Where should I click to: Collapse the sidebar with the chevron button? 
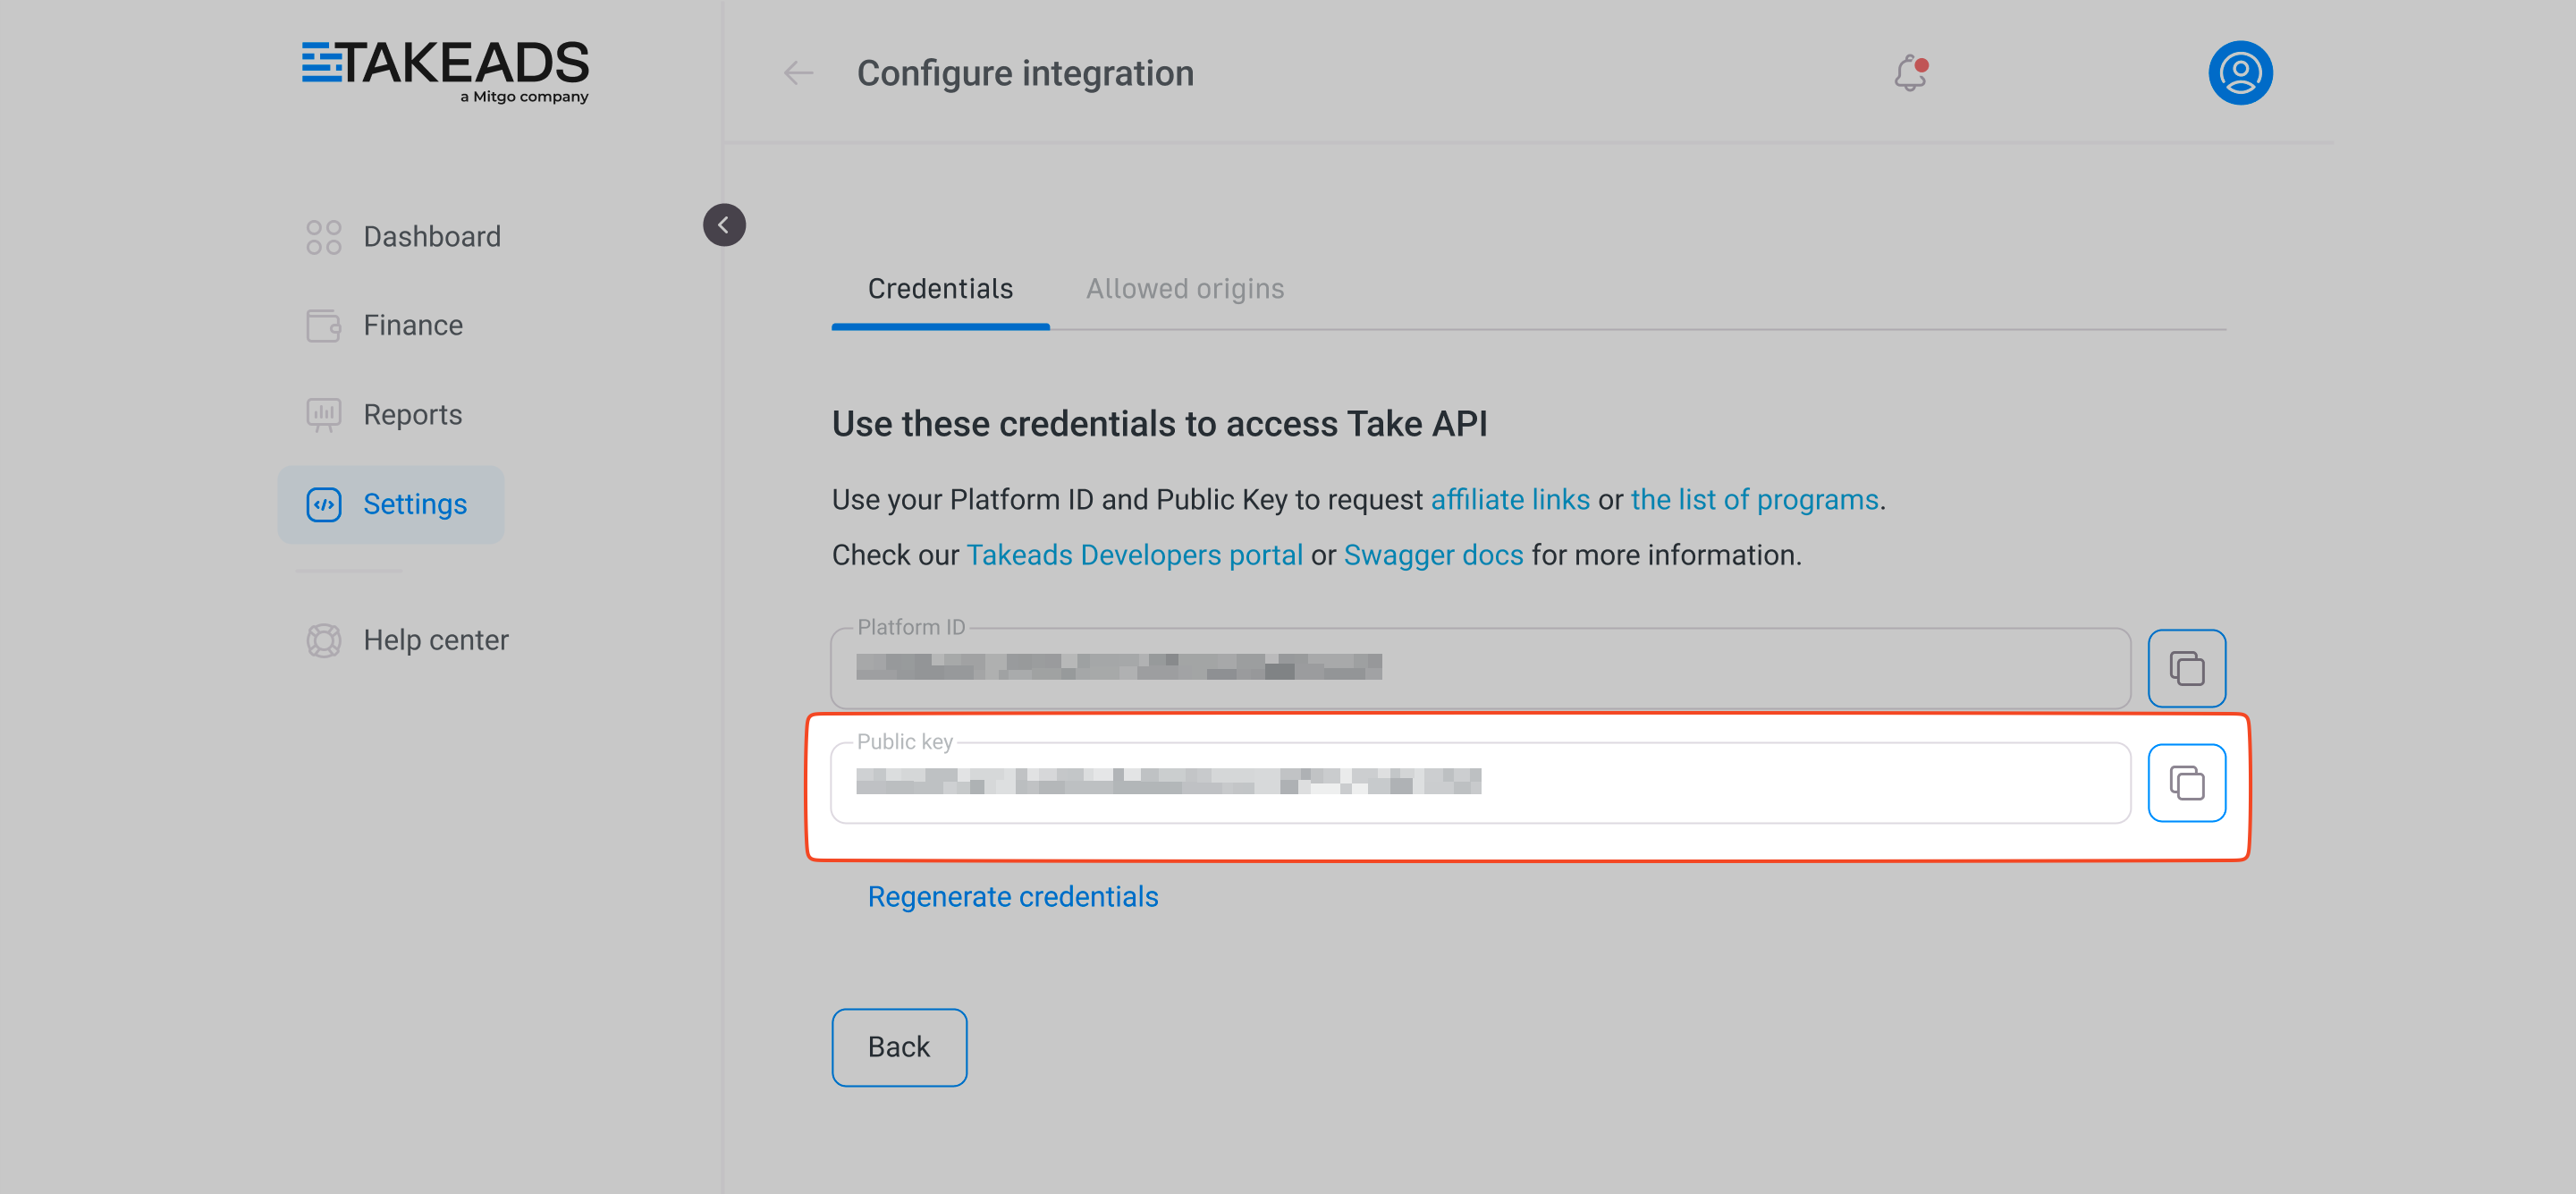click(724, 225)
